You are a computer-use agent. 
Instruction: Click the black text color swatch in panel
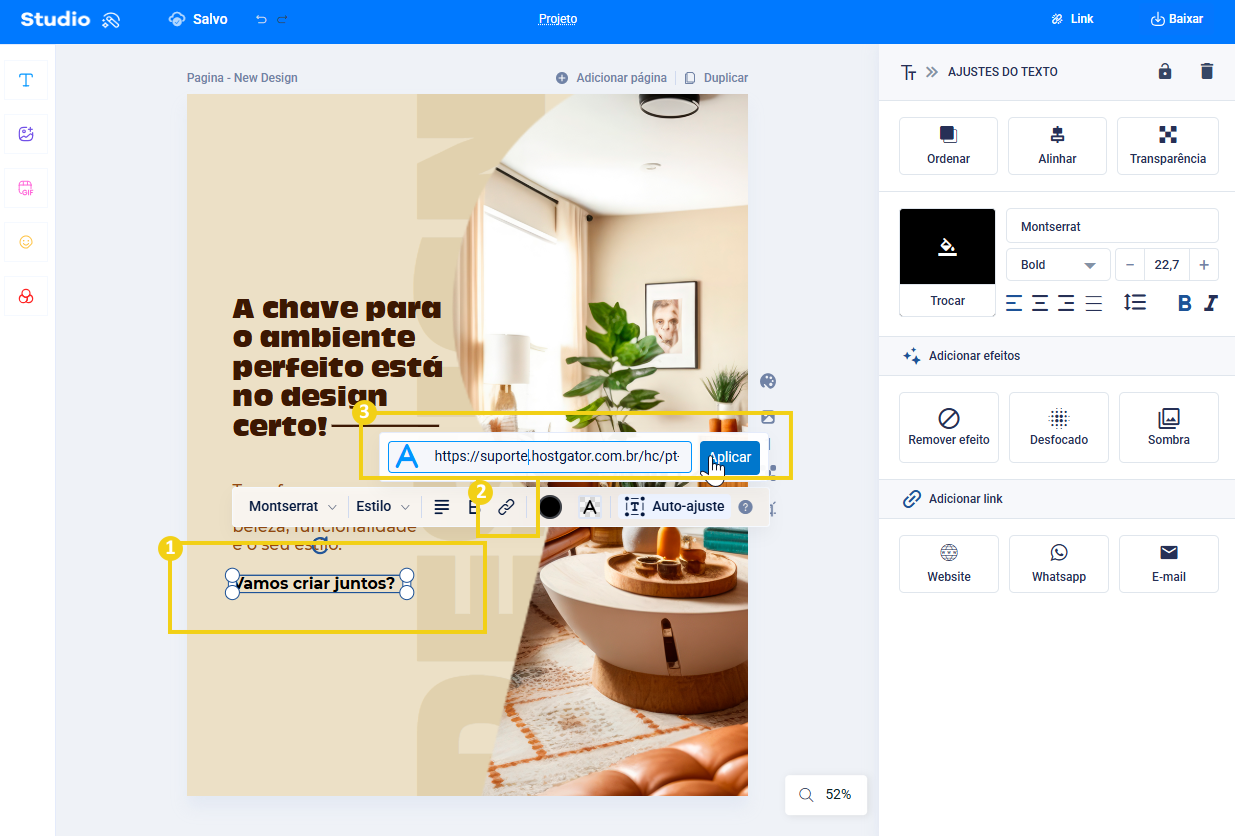pos(947,247)
